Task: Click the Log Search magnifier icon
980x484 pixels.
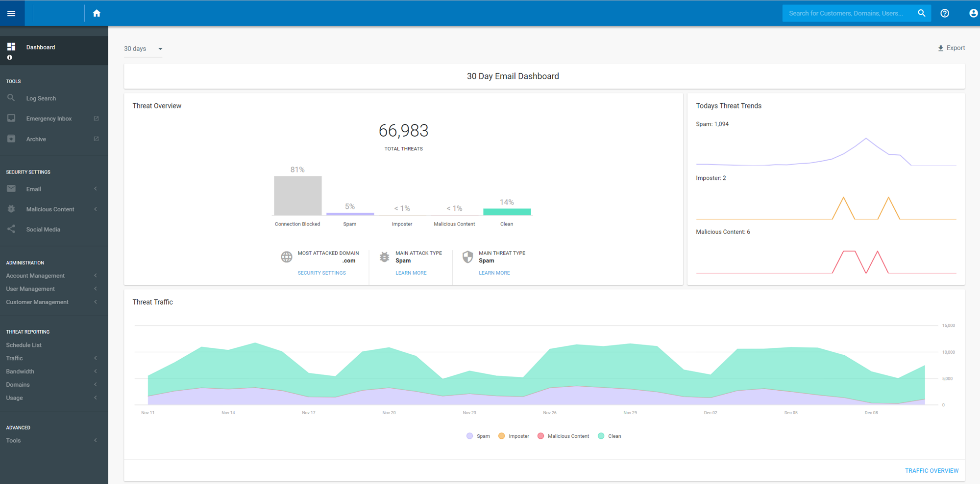Action: pyautogui.click(x=11, y=98)
